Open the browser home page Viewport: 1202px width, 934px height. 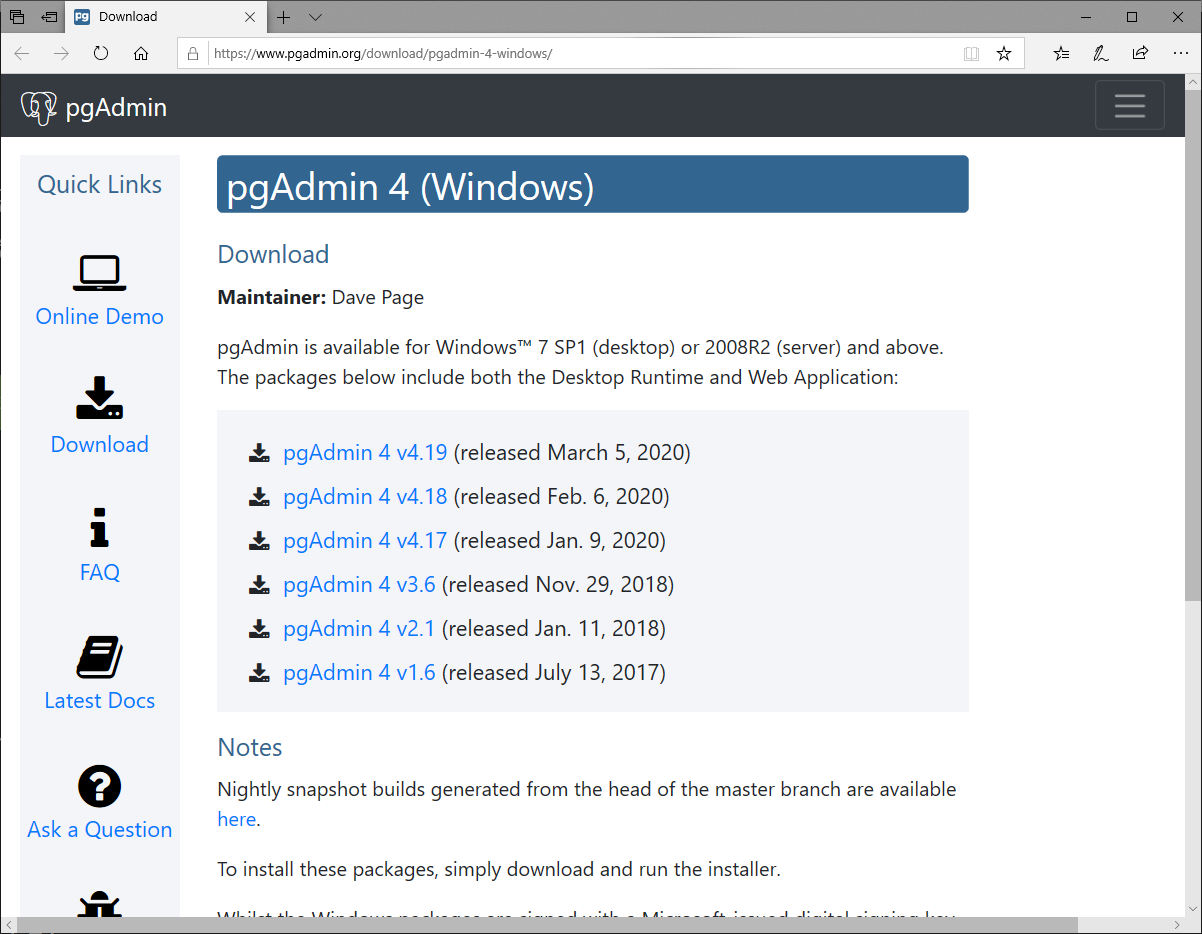click(x=141, y=53)
